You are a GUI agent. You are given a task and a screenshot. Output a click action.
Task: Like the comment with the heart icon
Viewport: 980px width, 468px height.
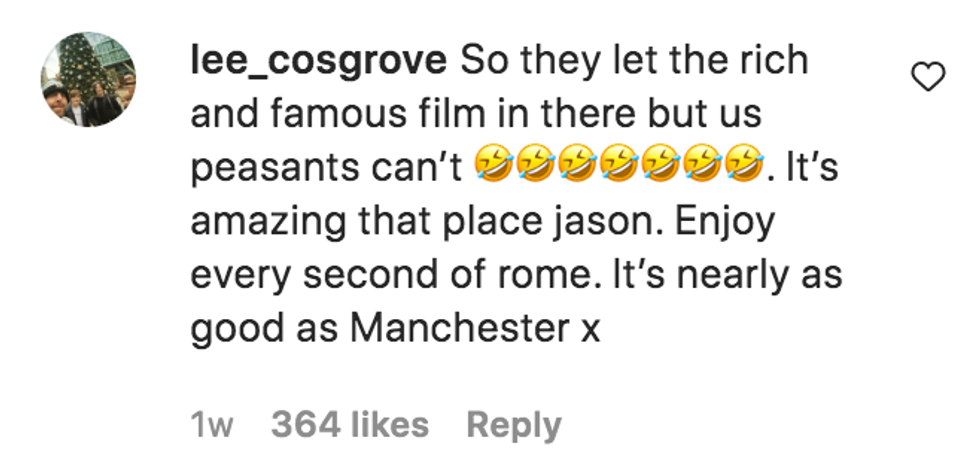click(928, 78)
